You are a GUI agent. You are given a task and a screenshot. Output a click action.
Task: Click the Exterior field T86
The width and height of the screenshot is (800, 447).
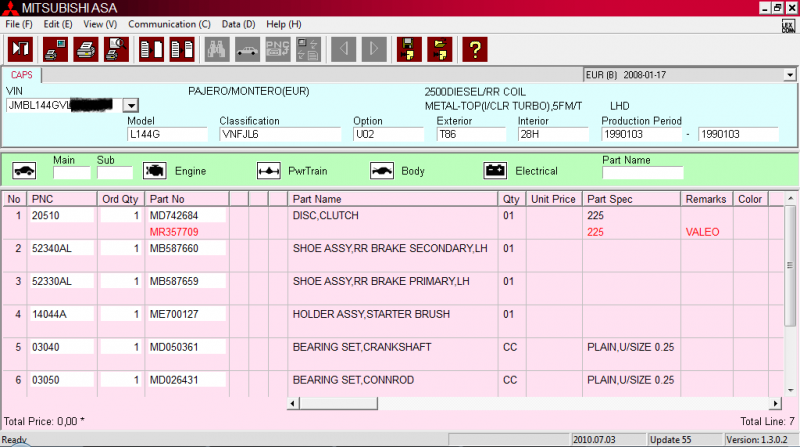pos(471,134)
